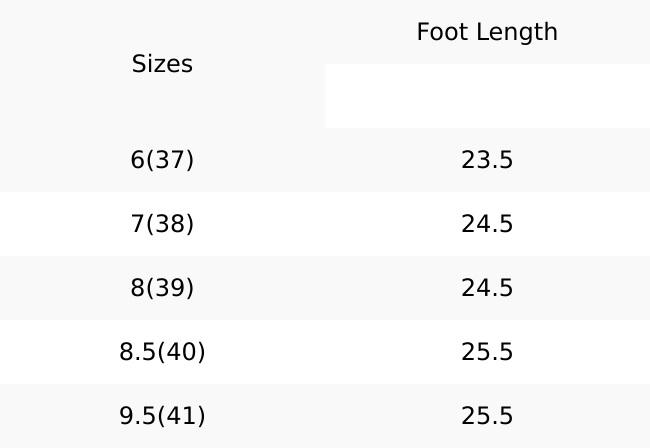650x448 pixels.
Task: Select the 9.5(41) size cell
Action: (162, 416)
